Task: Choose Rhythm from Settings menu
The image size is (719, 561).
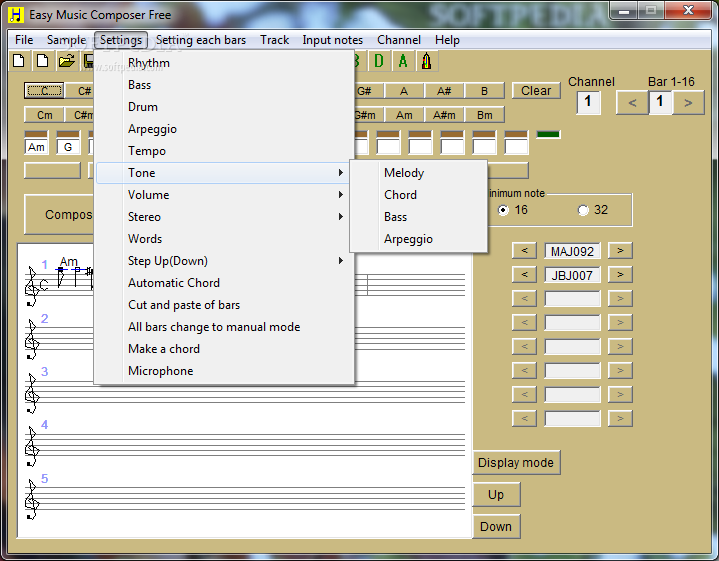Action: (222, 63)
